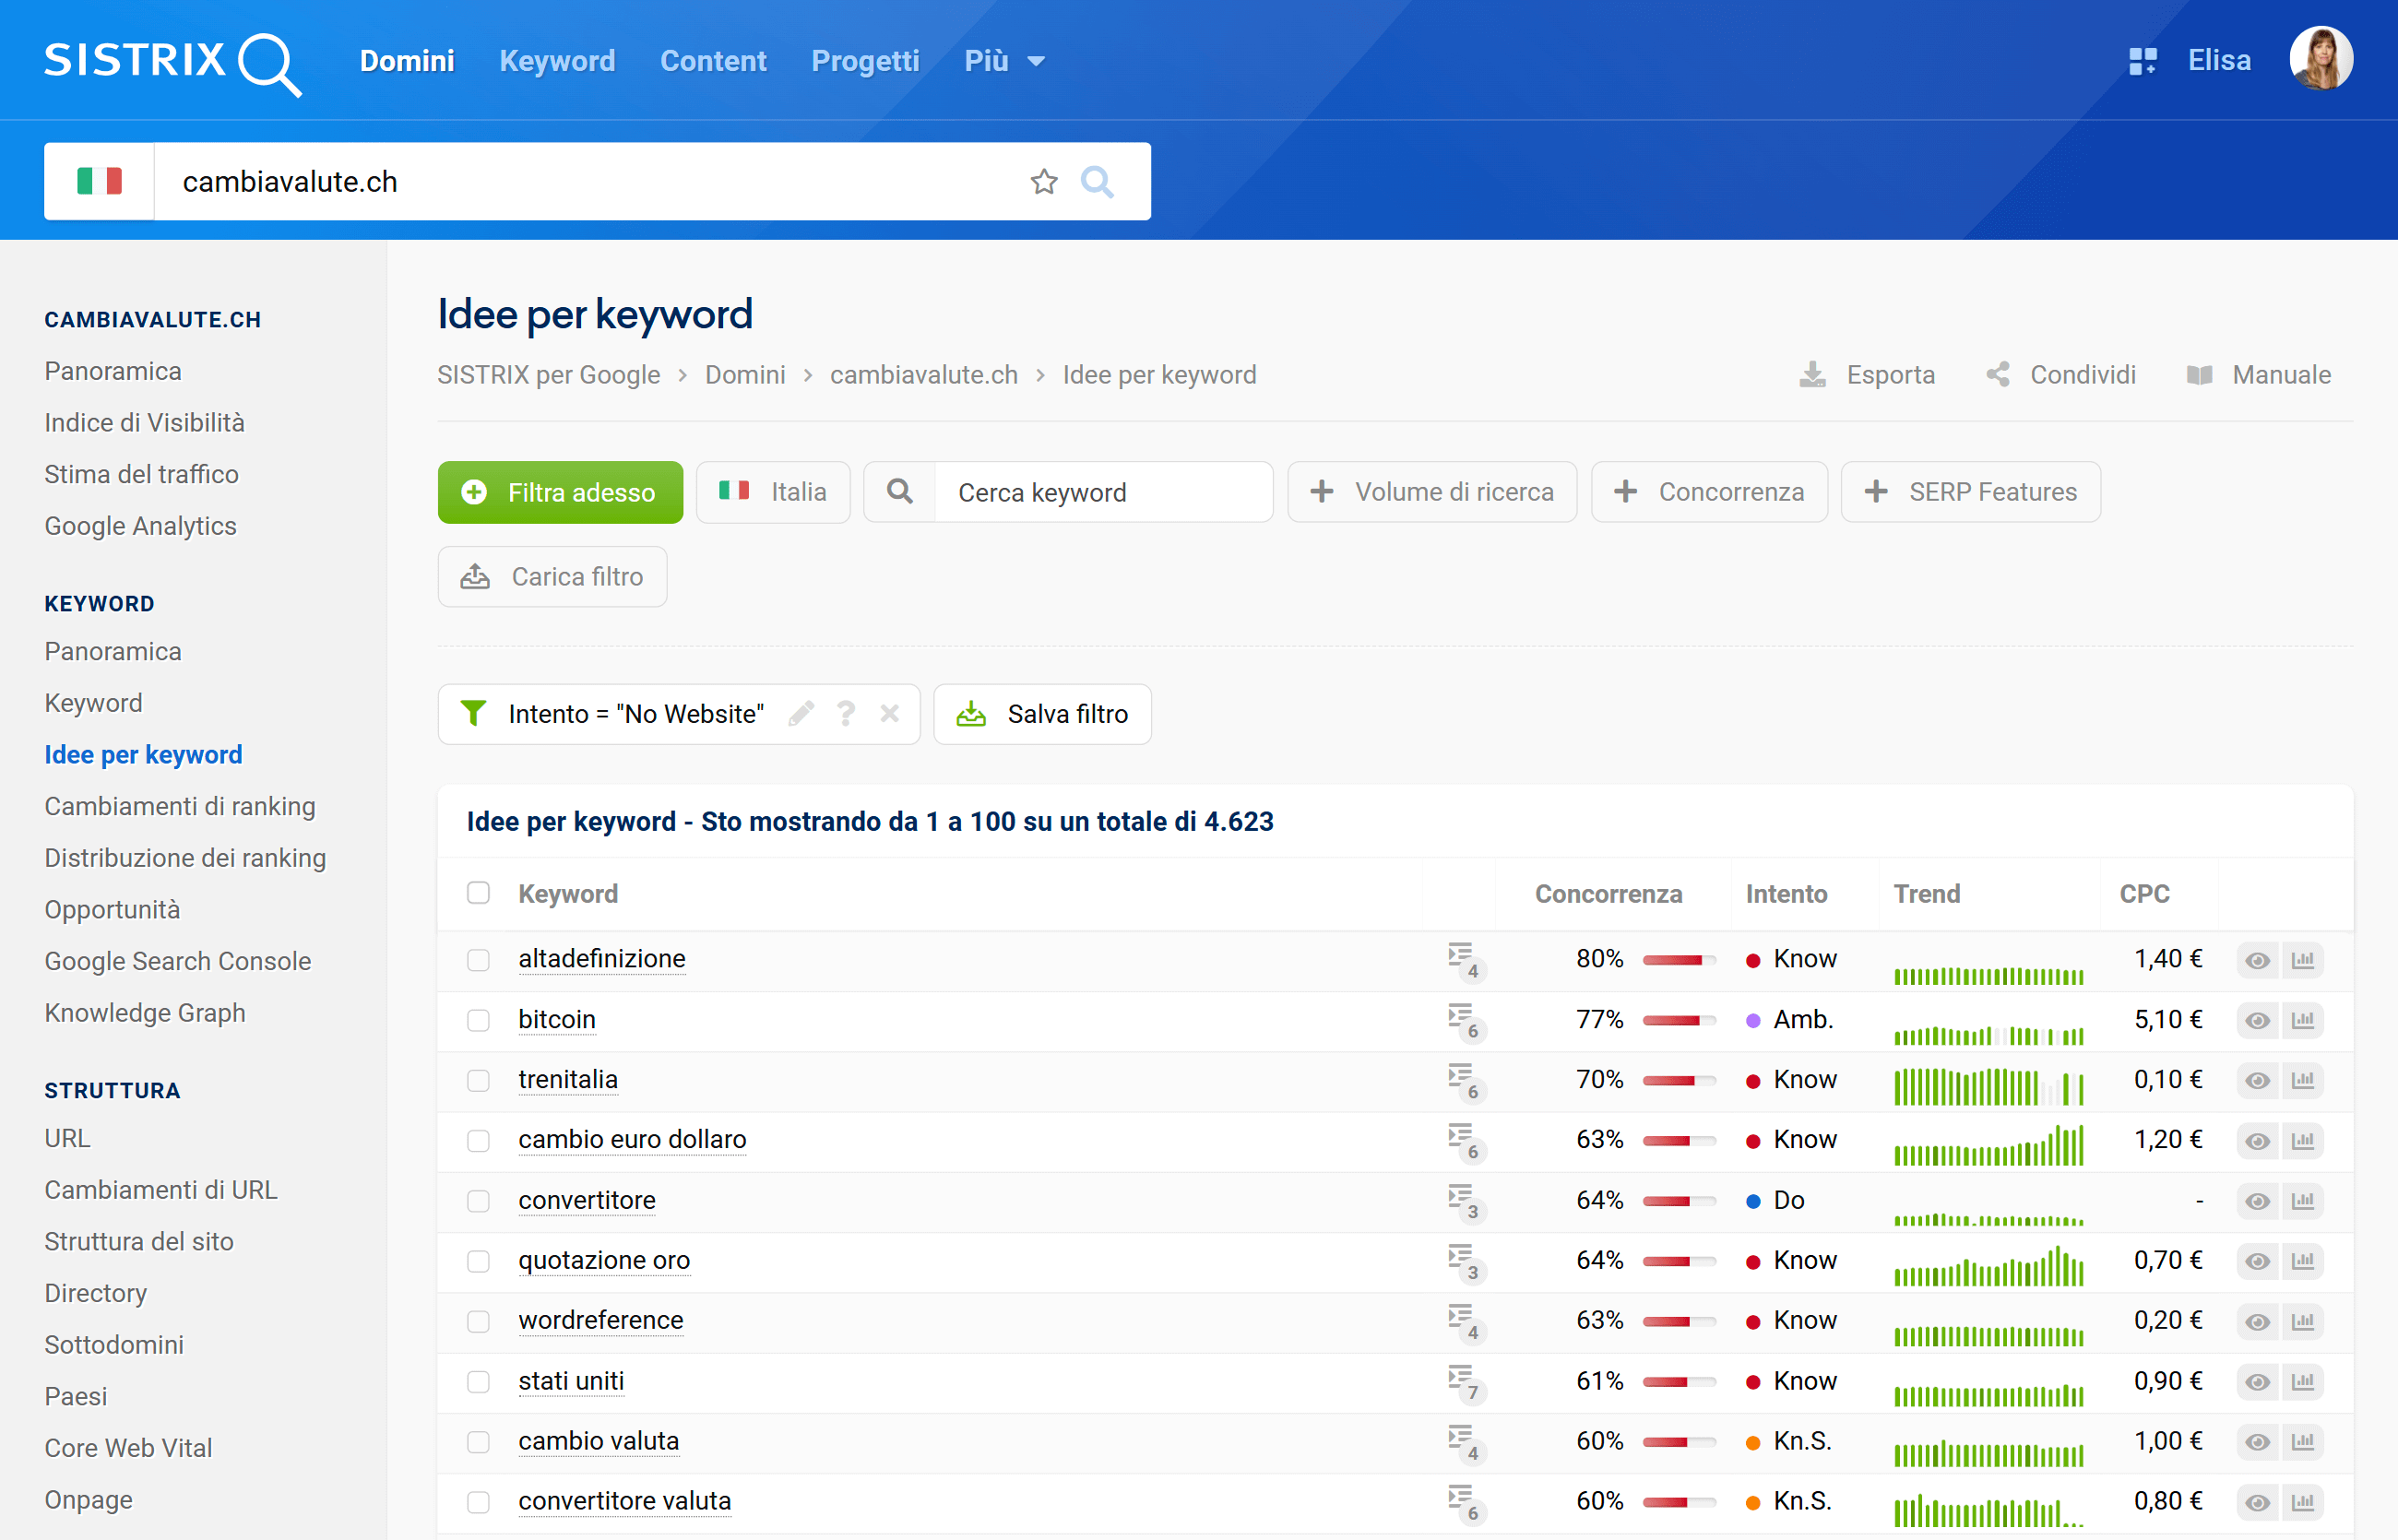Remove the Intento filter via the X icon
Screen dimensions: 2398x1540
889,713
